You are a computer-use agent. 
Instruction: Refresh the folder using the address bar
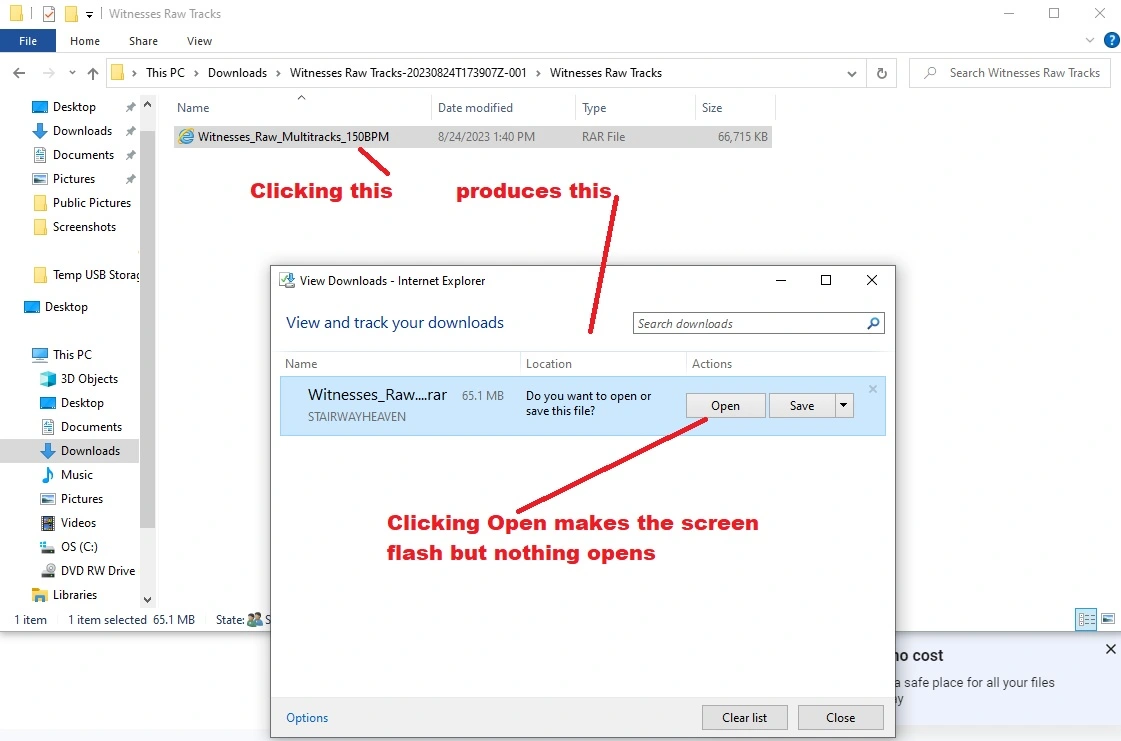click(x=881, y=73)
